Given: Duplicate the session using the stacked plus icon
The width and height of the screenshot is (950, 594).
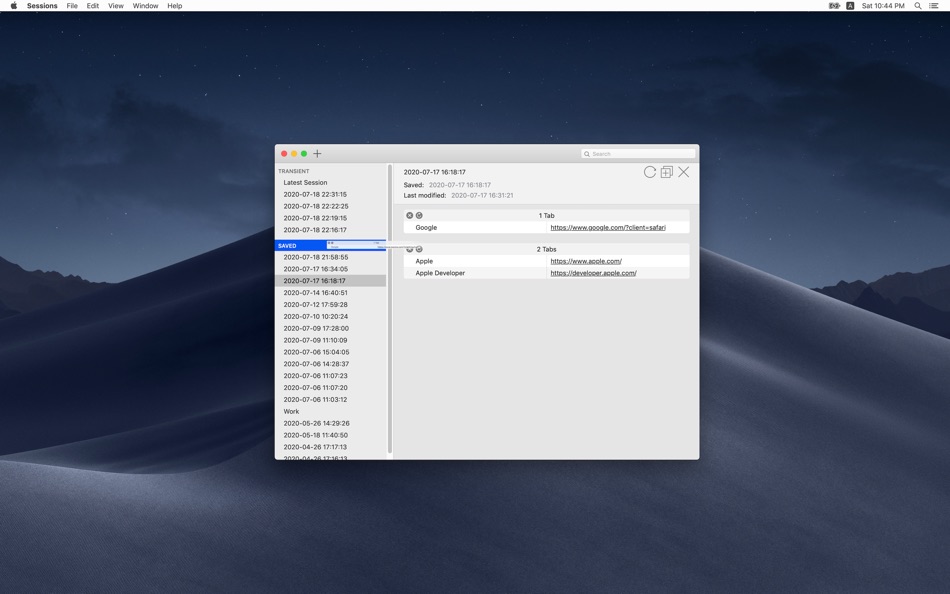Looking at the screenshot, I should tap(666, 172).
